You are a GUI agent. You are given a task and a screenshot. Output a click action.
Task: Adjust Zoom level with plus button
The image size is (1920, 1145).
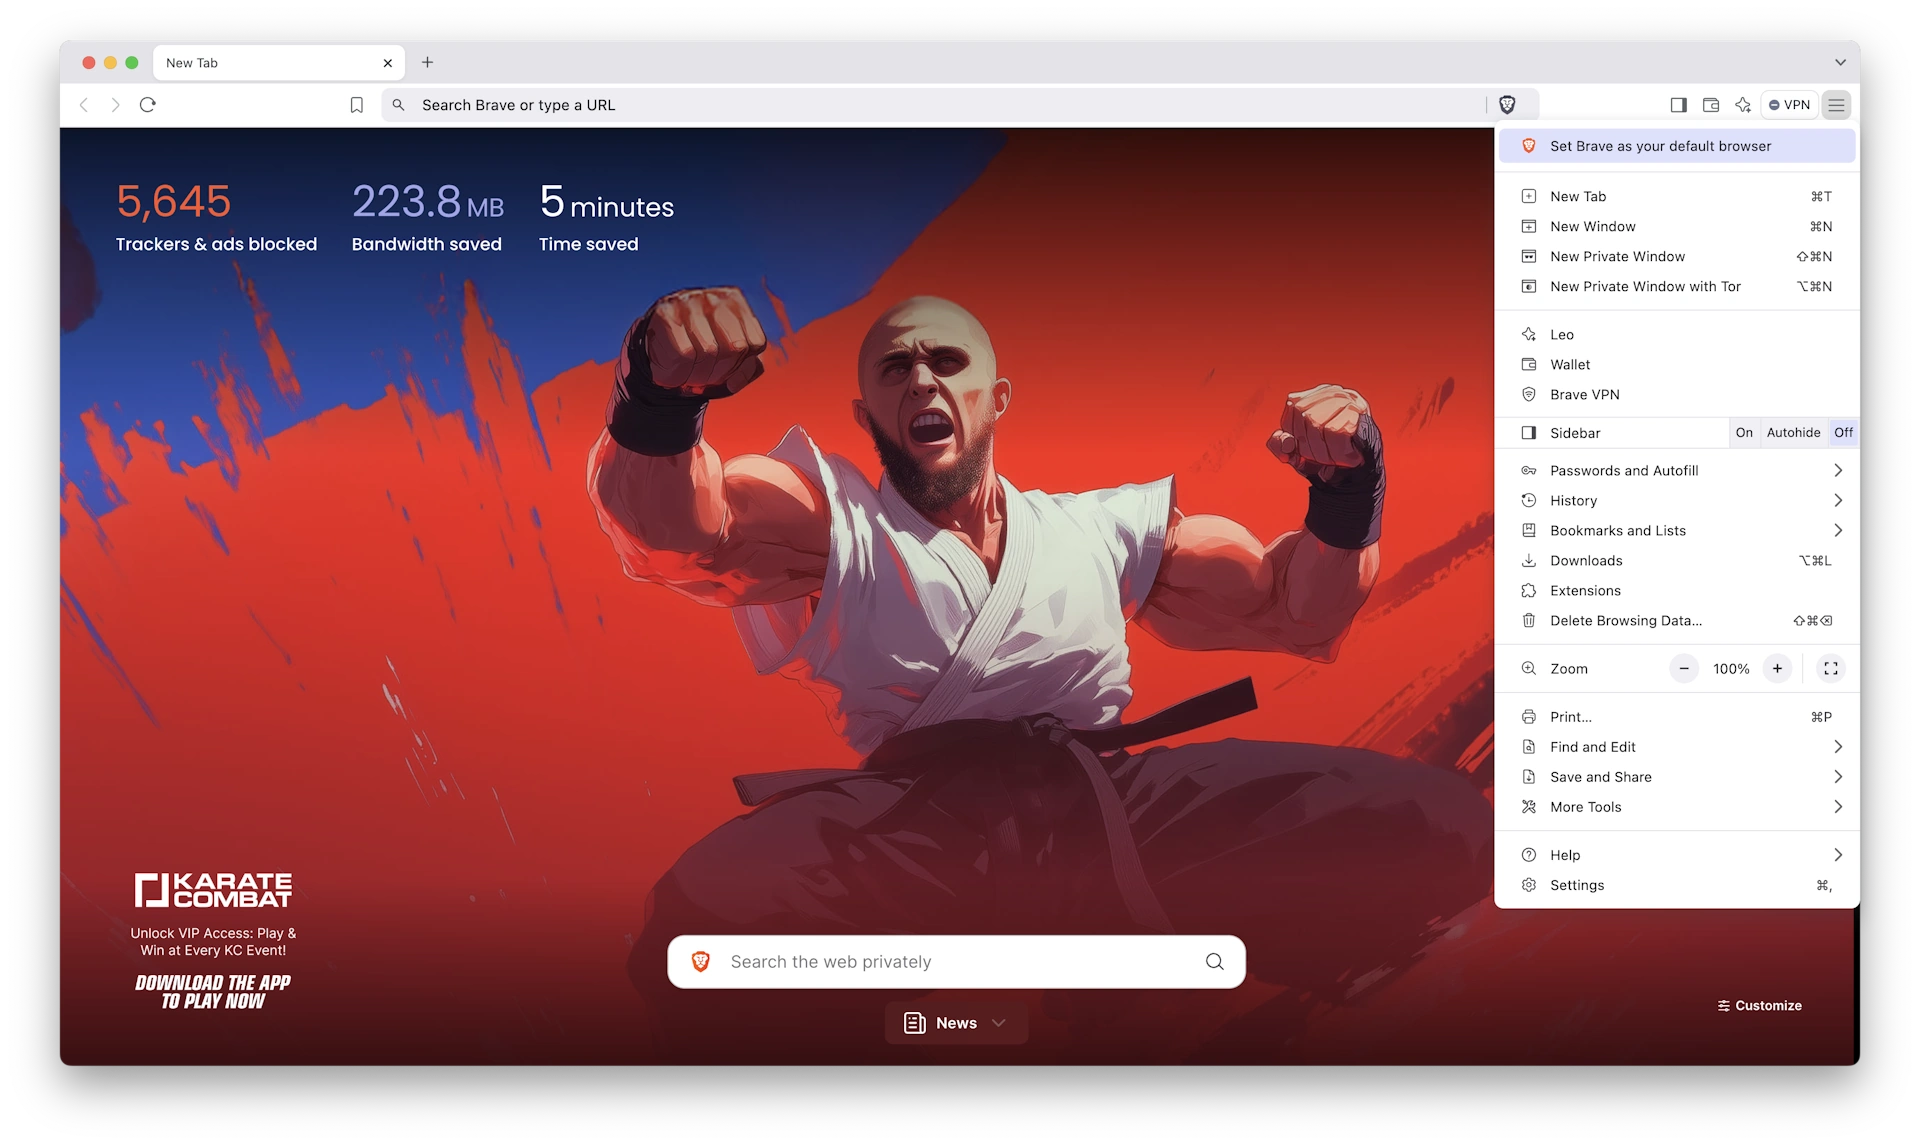pyautogui.click(x=1778, y=668)
